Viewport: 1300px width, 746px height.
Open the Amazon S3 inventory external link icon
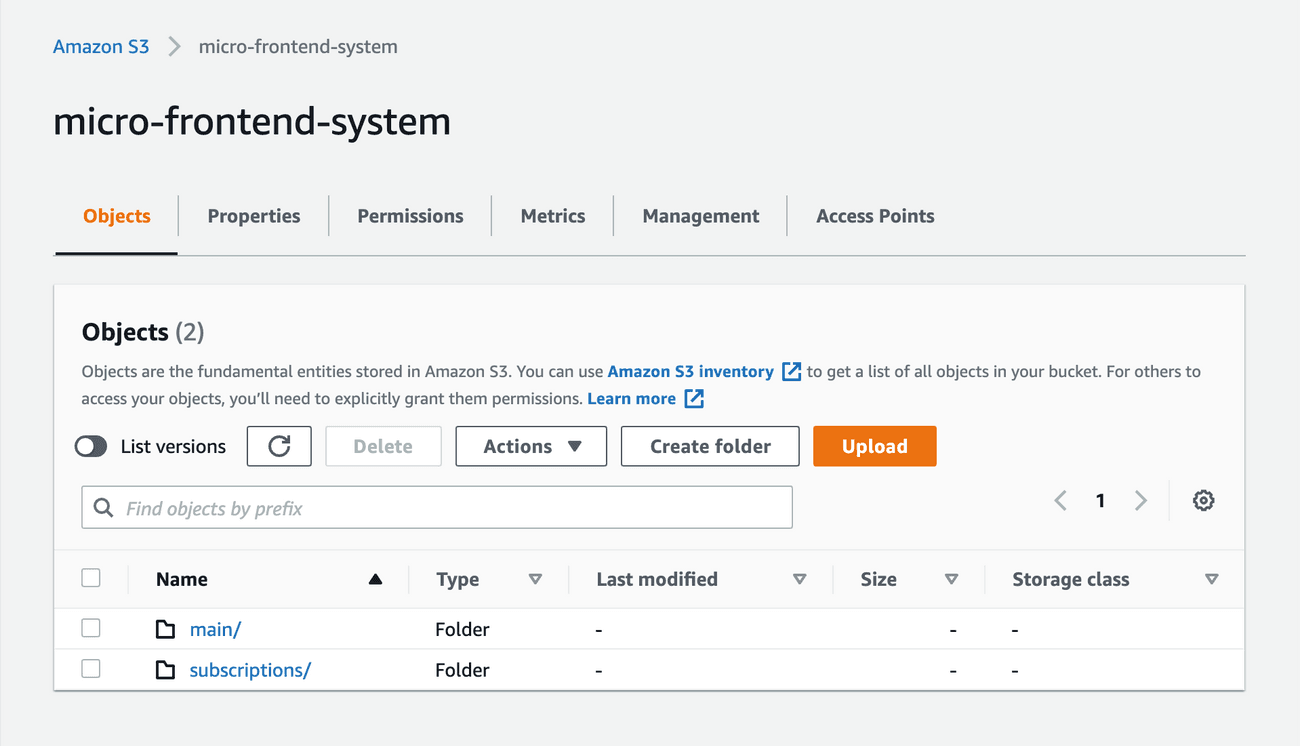(x=790, y=371)
